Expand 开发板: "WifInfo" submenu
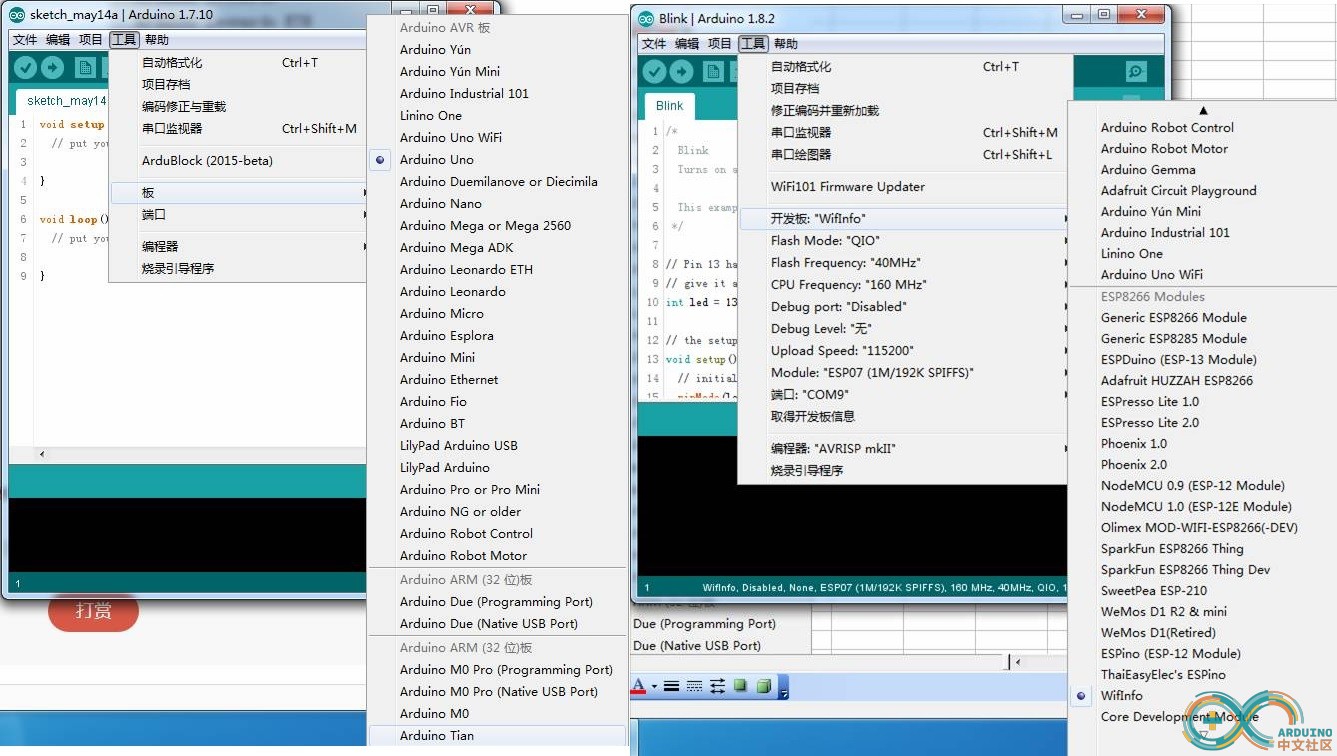 click(x=905, y=218)
